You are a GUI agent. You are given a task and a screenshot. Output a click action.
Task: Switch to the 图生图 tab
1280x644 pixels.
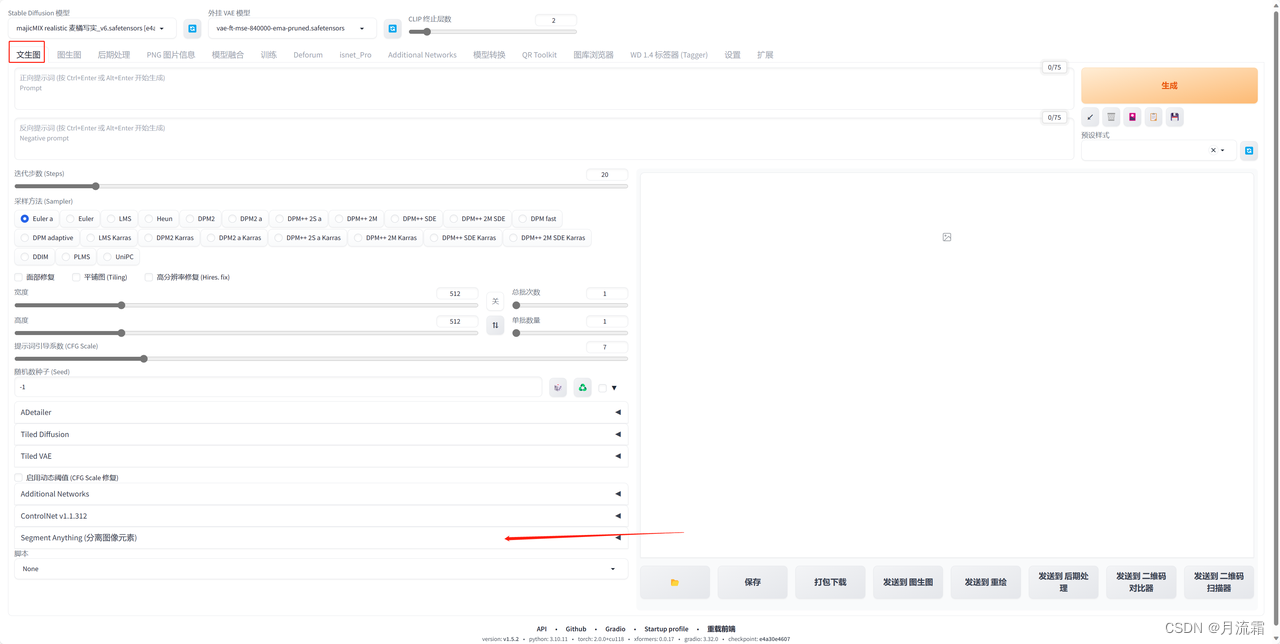[x=69, y=55]
